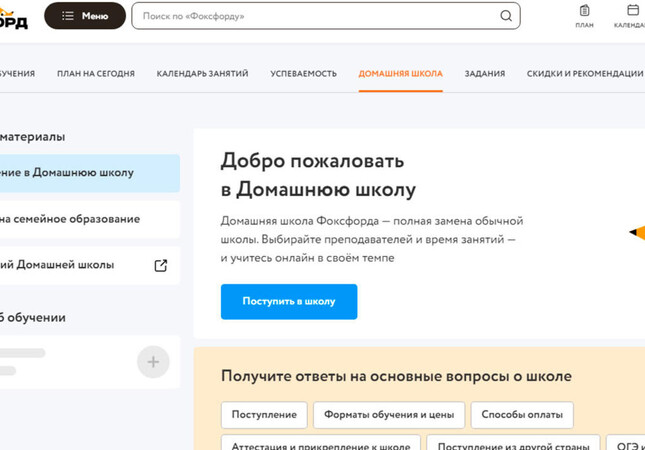
Task: Open the План clipboard icon
Action: pyautogui.click(x=584, y=16)
